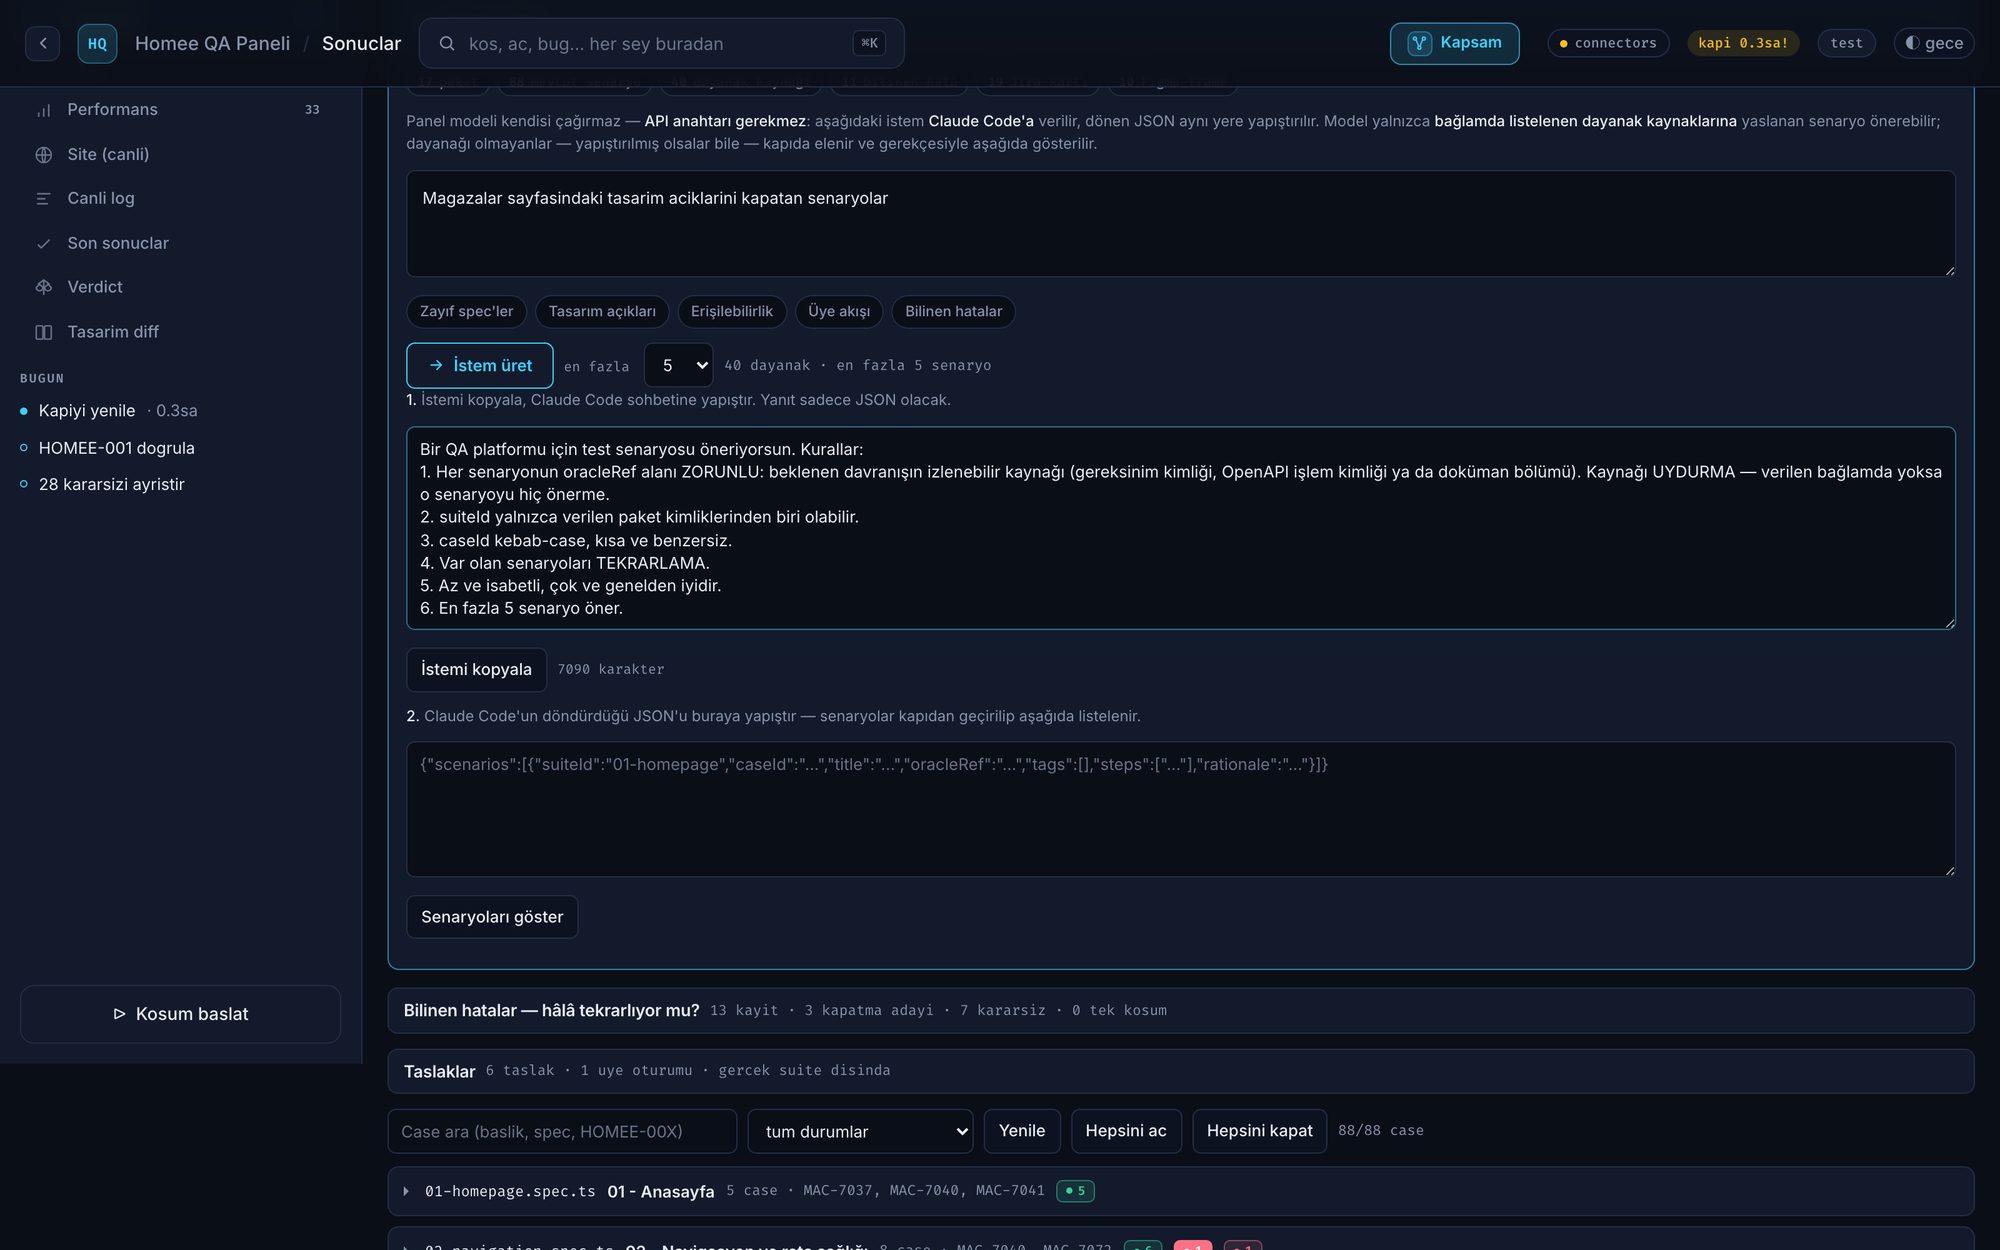Viewport: 2000px width, 1250px height.
Task: Click the Kosum baslat play icon
Action: (119, 1014)
